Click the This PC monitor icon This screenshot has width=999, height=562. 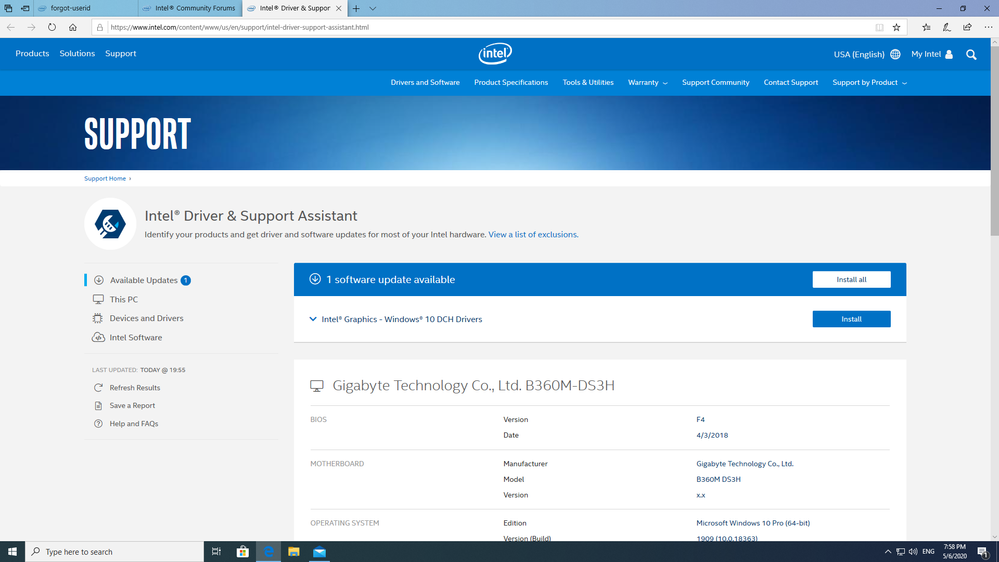pyautogui.click(x=98, y=299)
